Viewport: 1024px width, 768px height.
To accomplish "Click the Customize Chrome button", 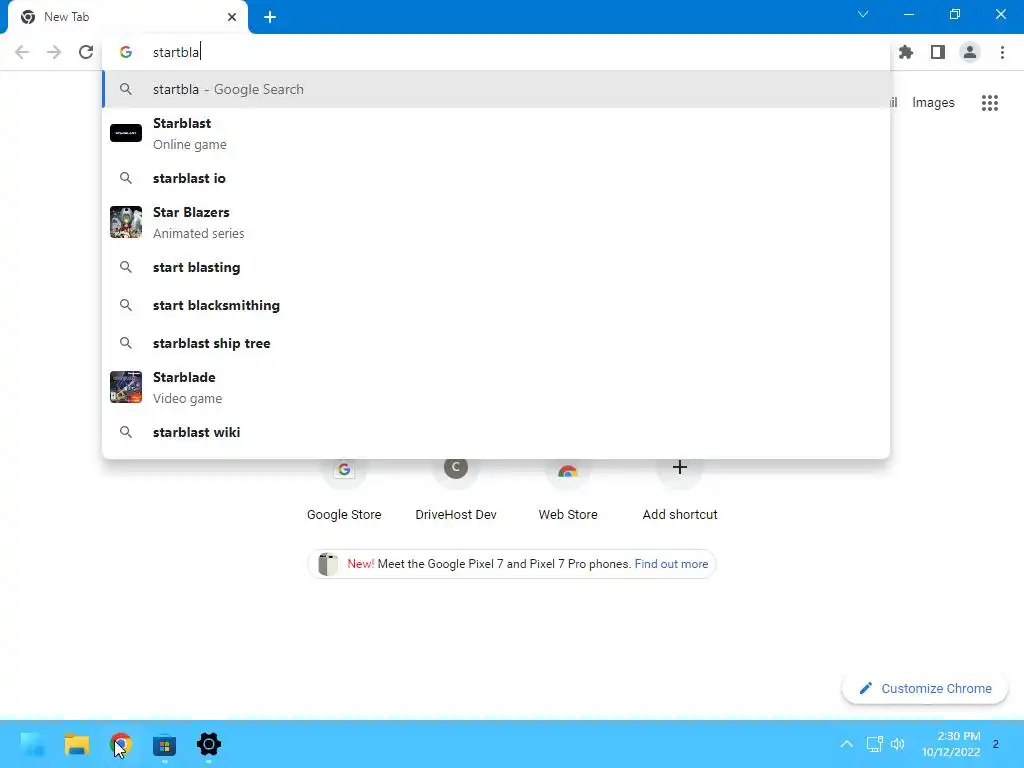I will pos(925,688).
